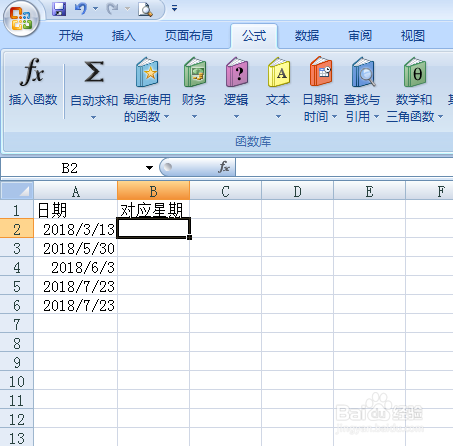Click cell A6 with 2018/7/23
Viewport: 453px width, 446px height.
[76, 305]
